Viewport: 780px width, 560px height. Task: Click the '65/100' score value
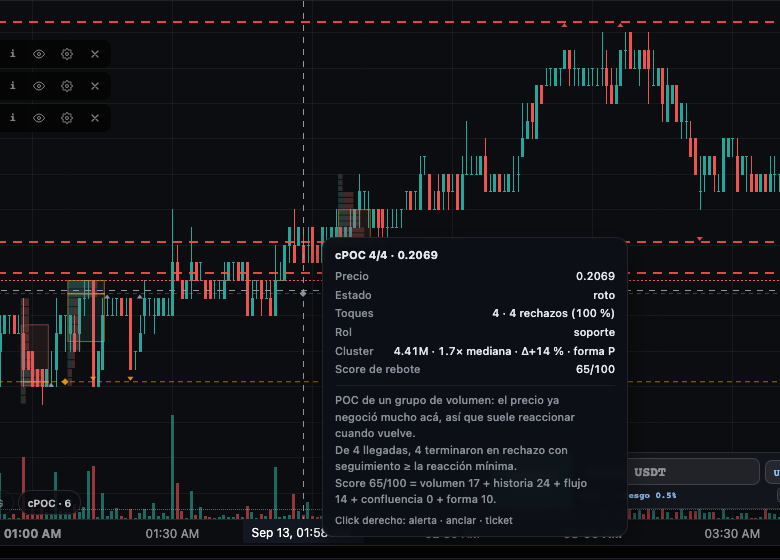(595, 369)
